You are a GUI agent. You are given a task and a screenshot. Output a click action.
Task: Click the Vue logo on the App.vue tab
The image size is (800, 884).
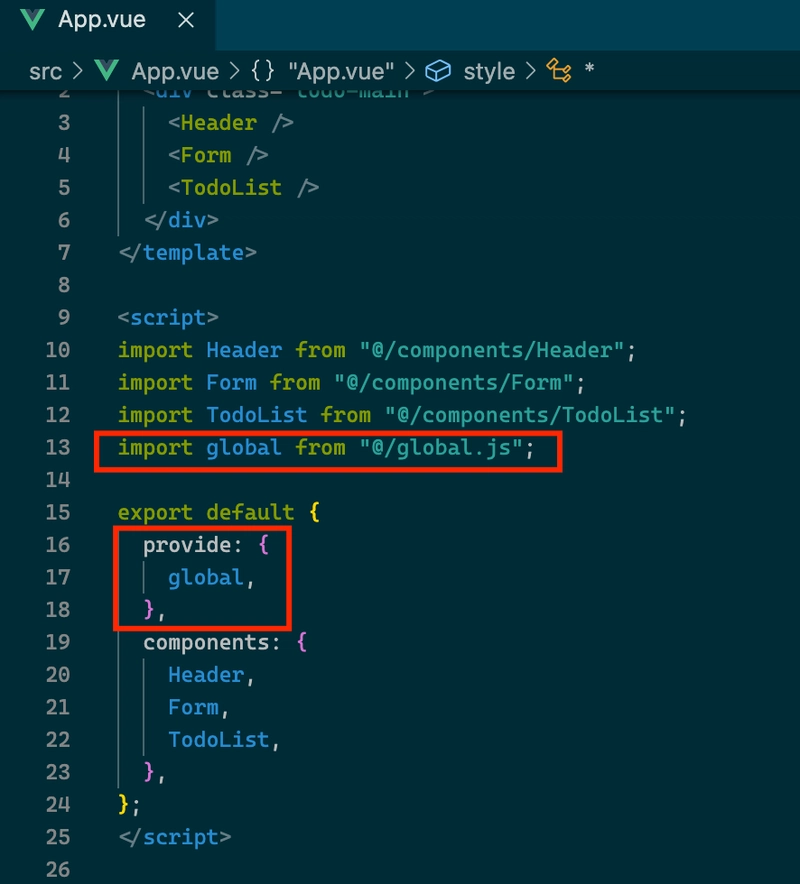click(32, 20)
